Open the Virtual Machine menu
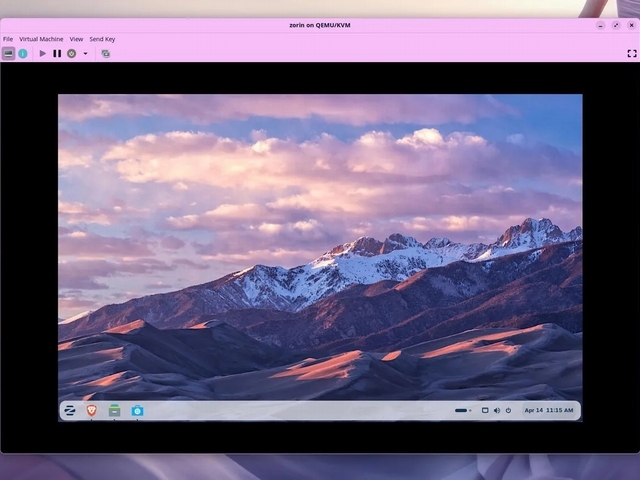 coord(41,39)
